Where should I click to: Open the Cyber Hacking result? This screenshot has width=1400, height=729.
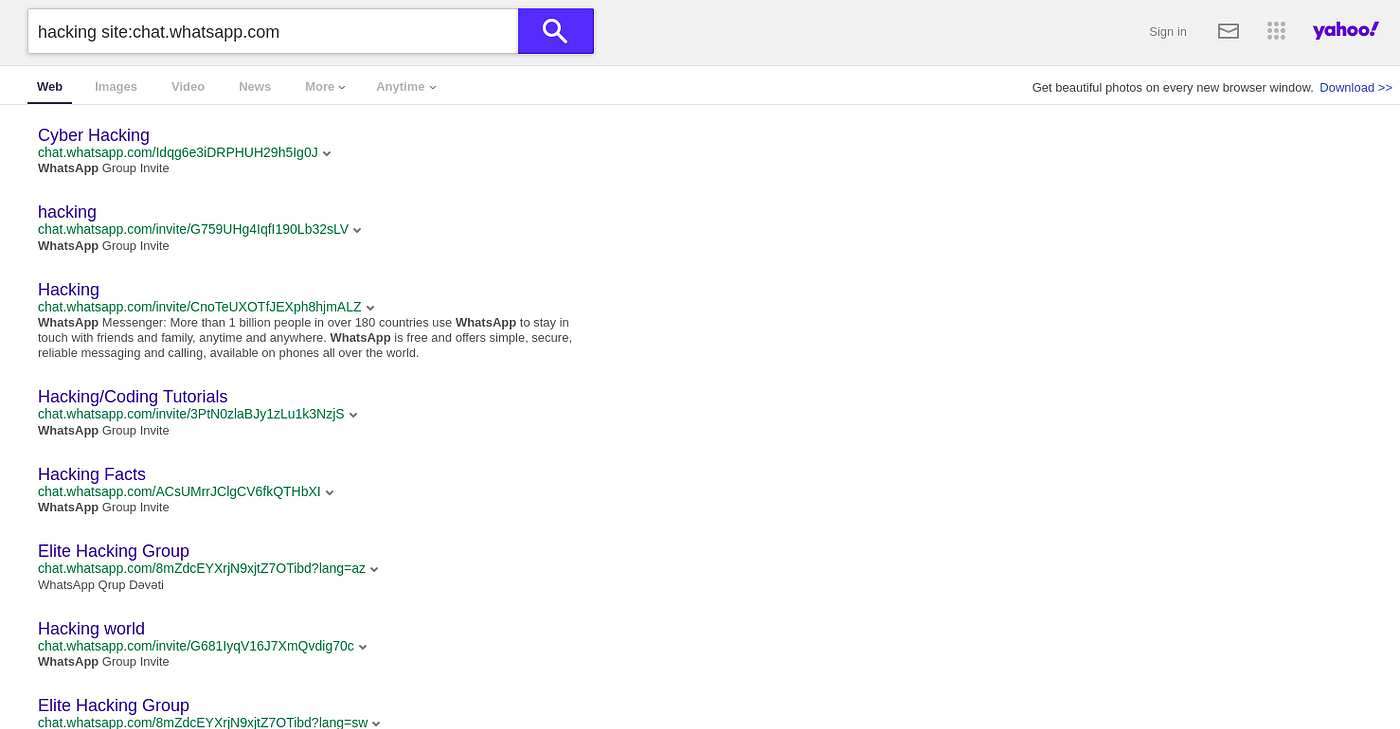point(94,135)
